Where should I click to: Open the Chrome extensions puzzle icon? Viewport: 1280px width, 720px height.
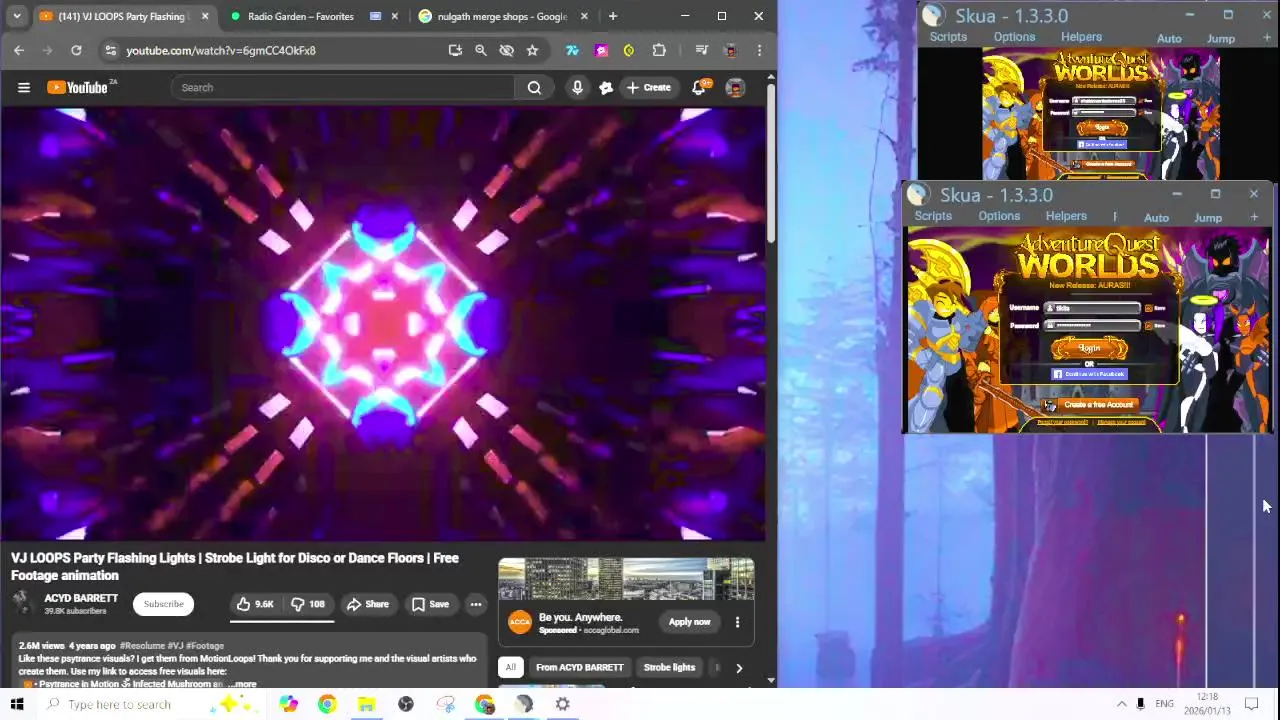pos(659,50)
